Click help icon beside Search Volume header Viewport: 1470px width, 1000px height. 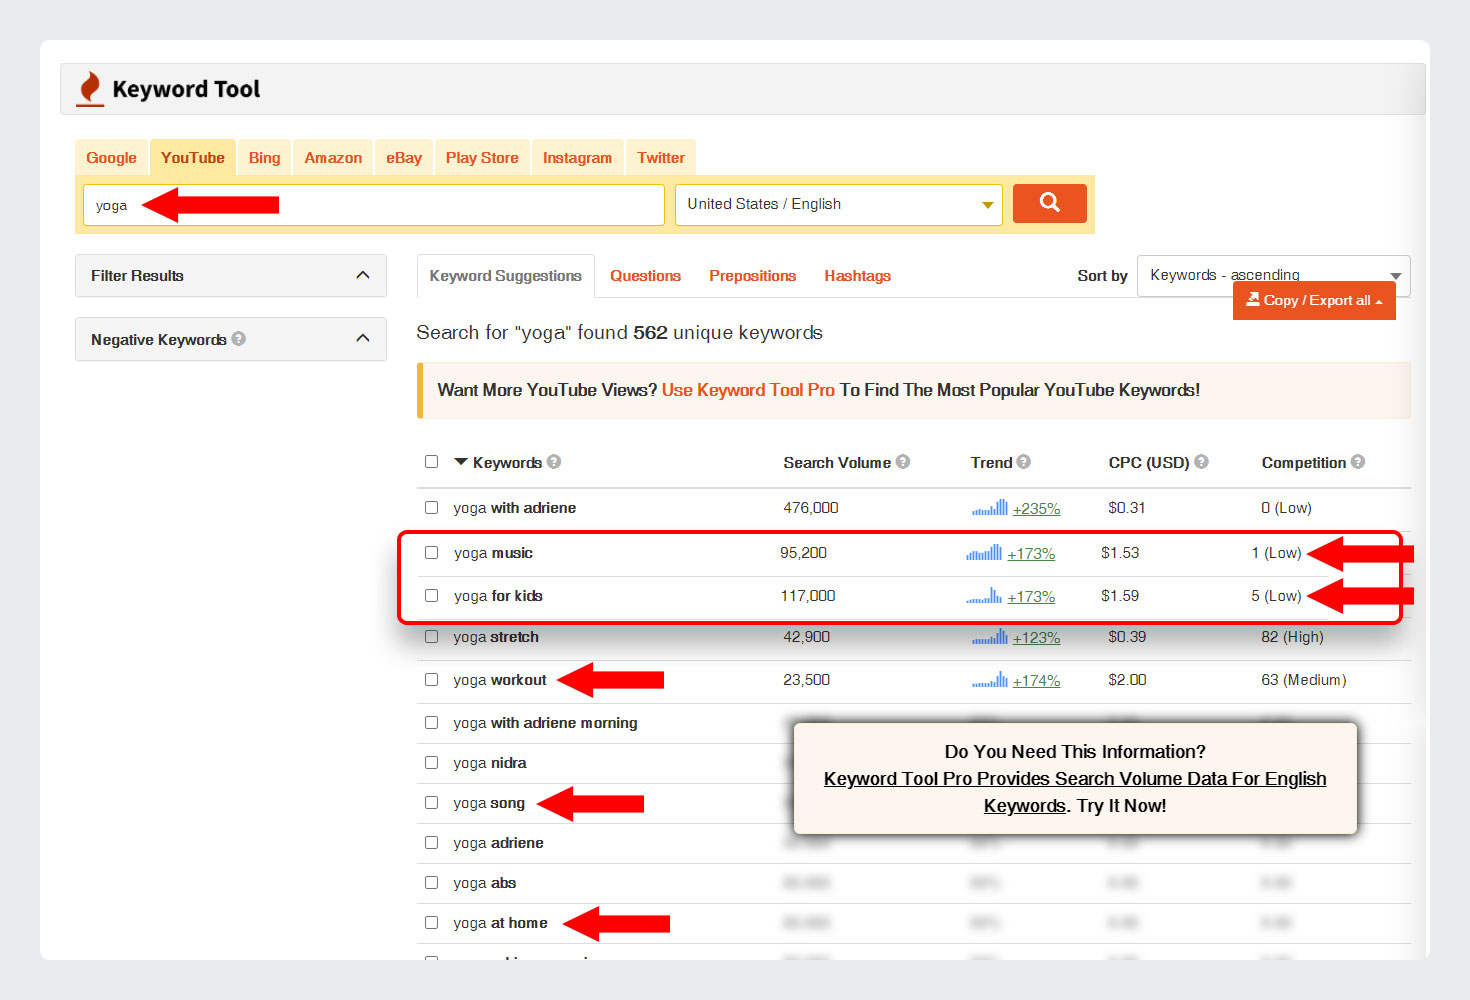pyautogui.click(x=903, y=462)
